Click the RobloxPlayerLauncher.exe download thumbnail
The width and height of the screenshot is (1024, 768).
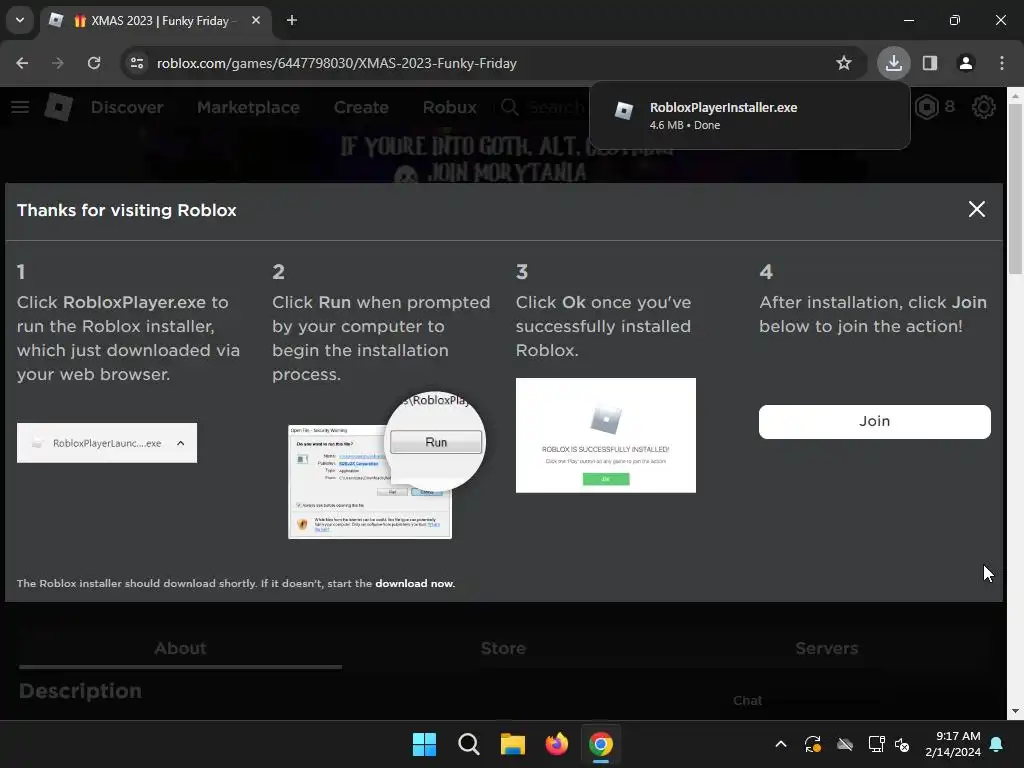pos(107,443)
